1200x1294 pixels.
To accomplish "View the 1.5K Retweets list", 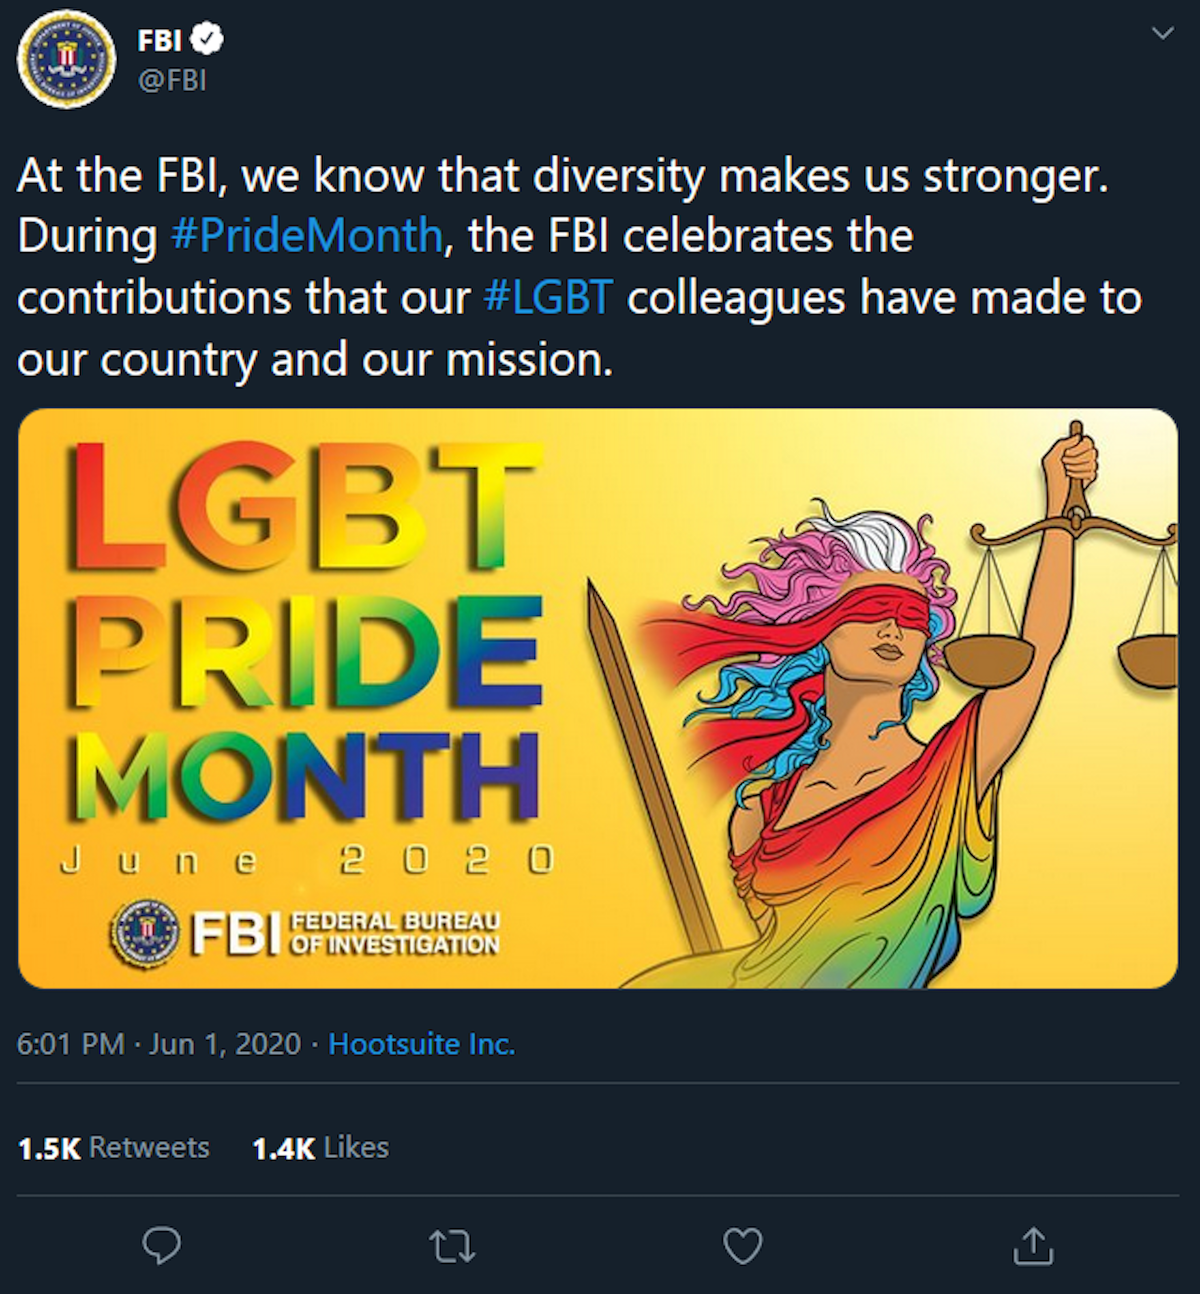I will point(114,1148).
